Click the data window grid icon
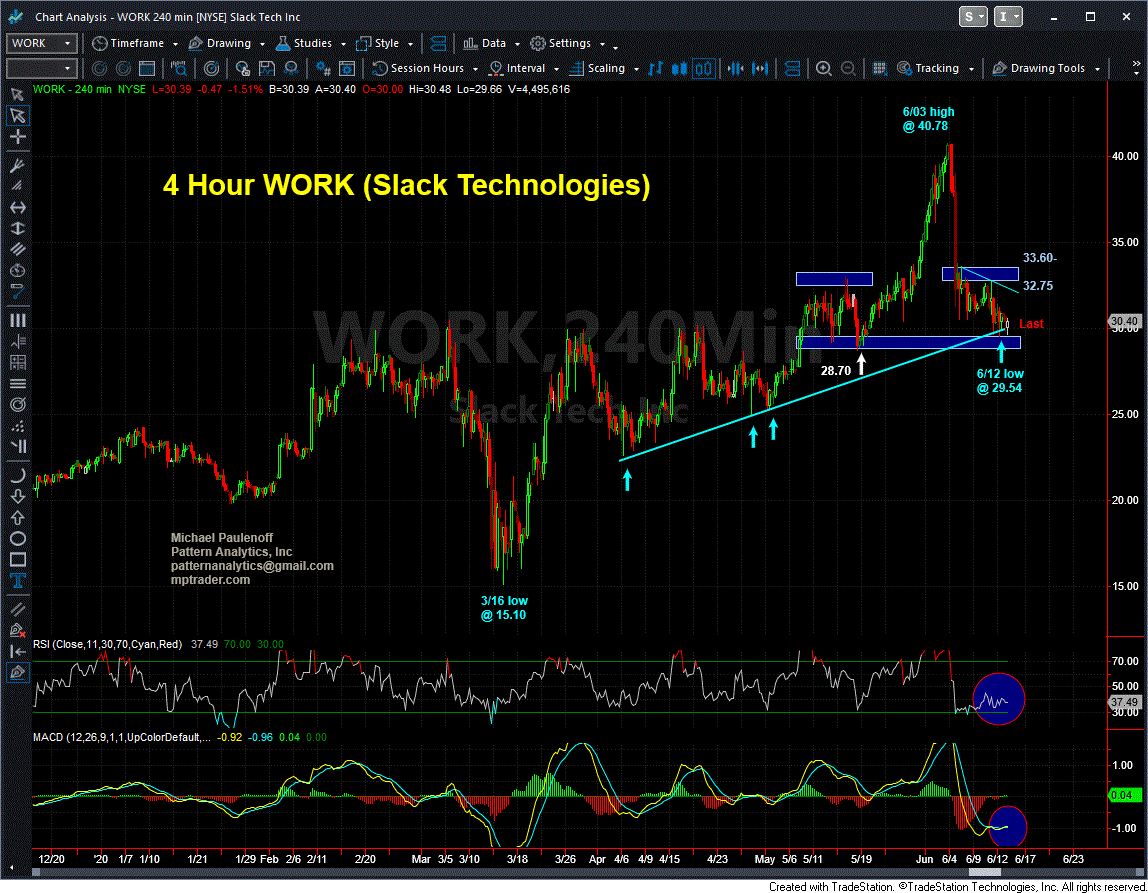Viewport: 1148px width, 893px height. pyautogui.click(x=880, y=68)
